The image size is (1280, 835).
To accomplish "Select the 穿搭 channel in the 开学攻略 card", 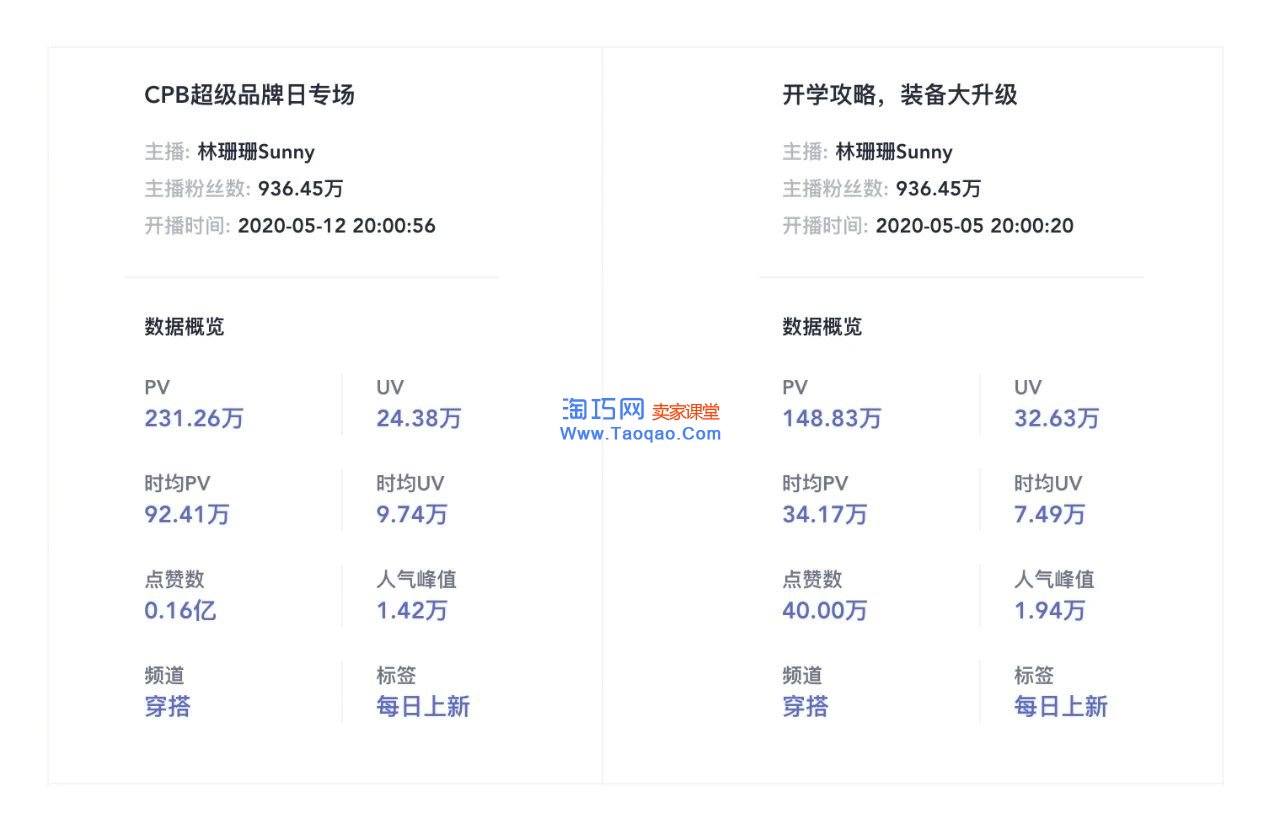I will pyautogui.click(x=805, y=707).
